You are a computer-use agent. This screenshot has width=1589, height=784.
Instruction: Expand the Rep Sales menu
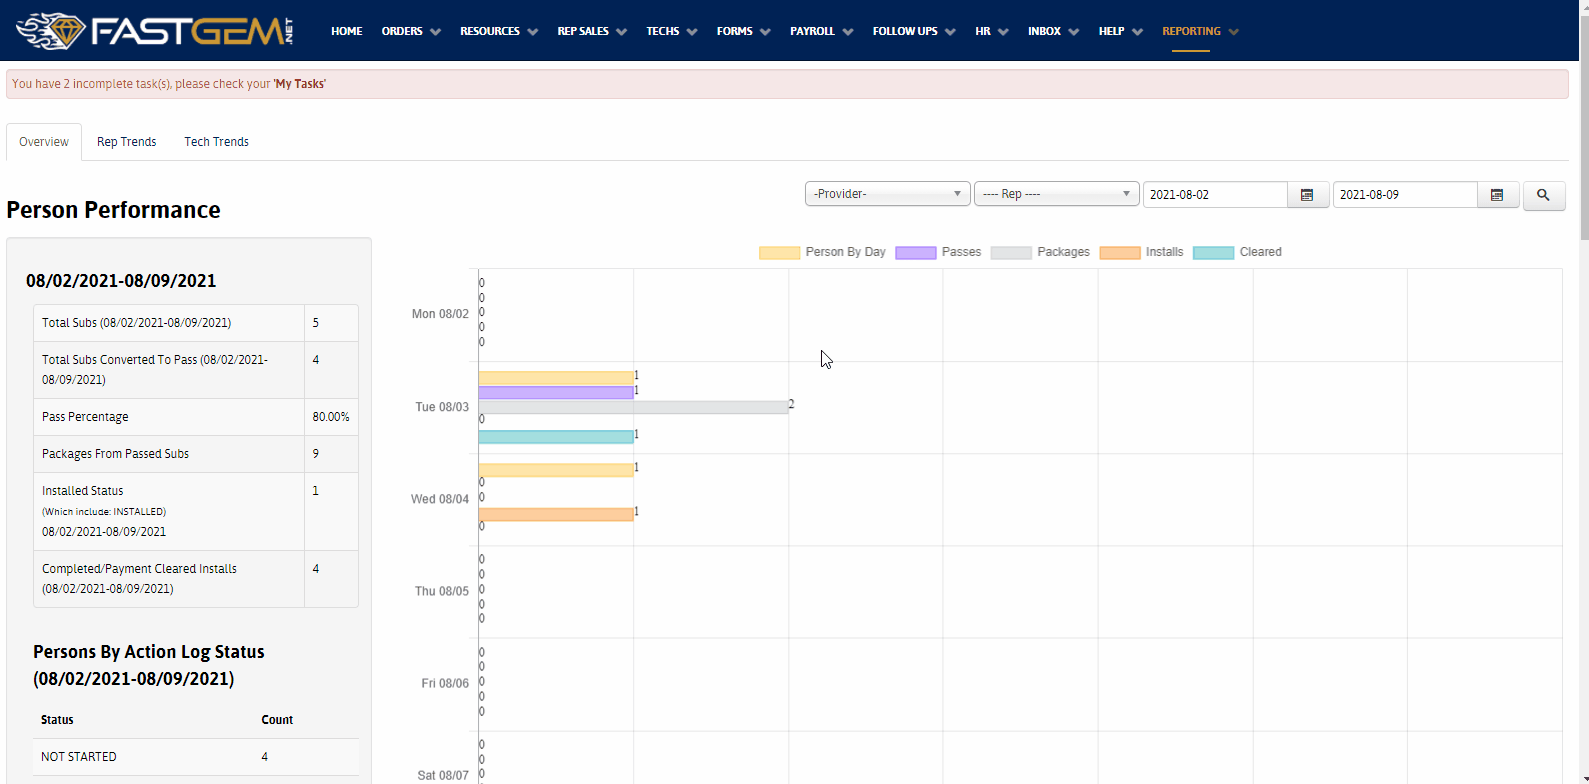[x=592, y=31]
